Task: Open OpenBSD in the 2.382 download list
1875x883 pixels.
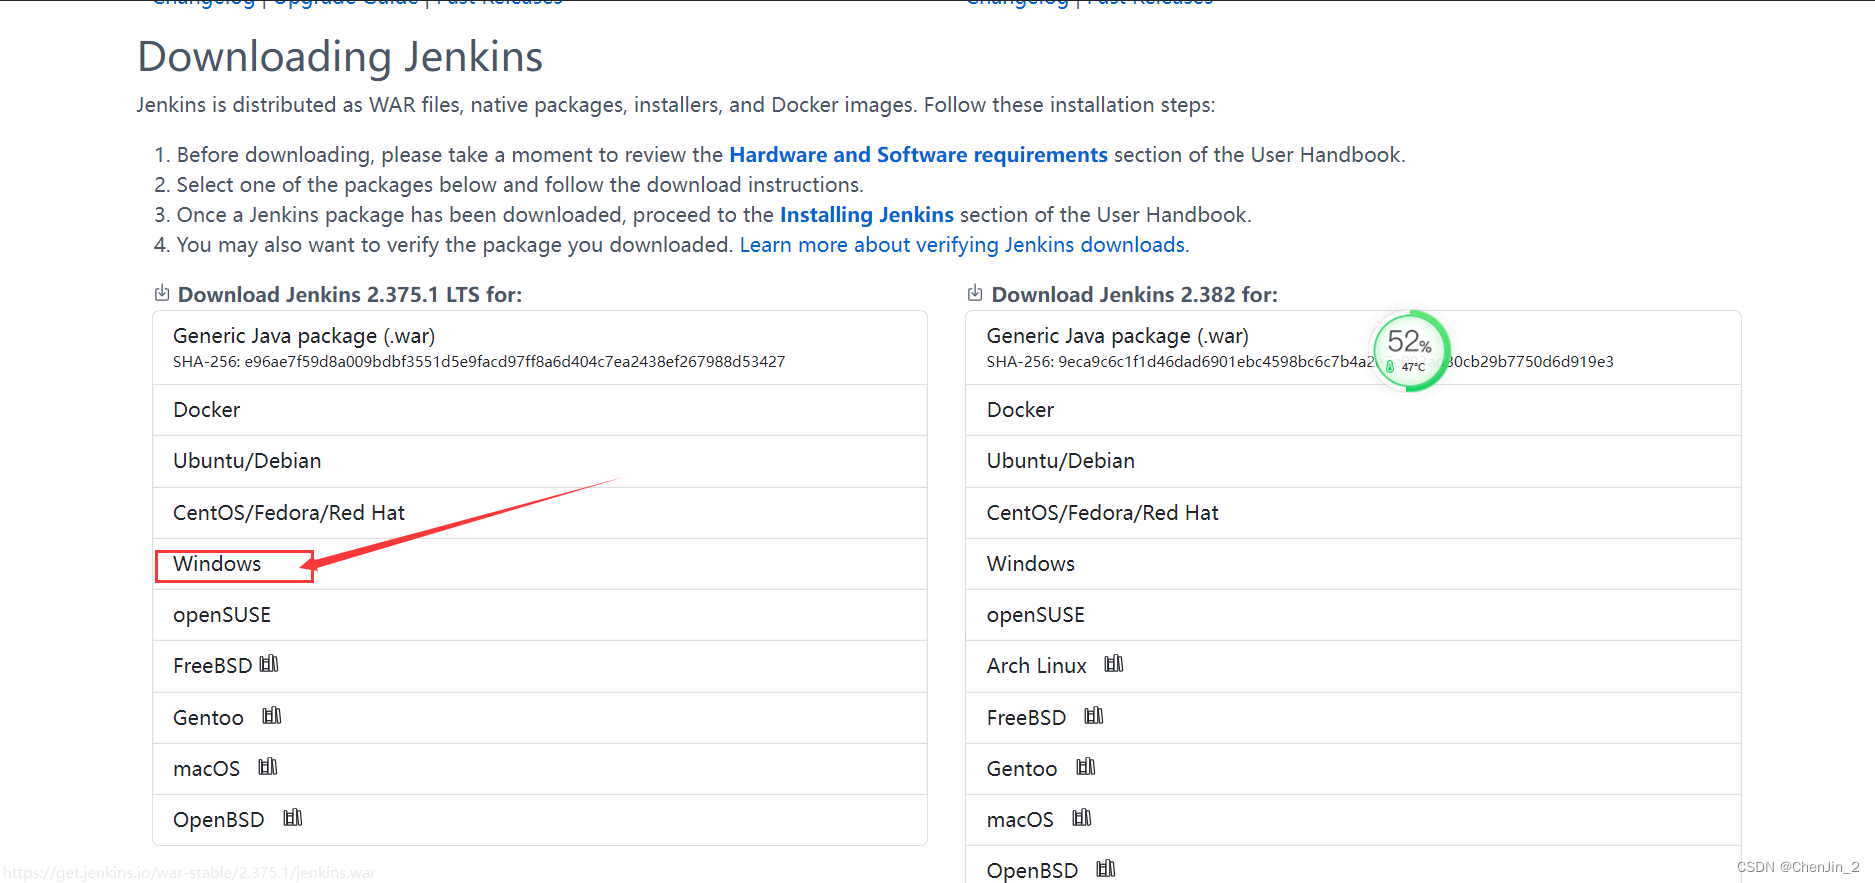Action: click(x=1353, y=866)
